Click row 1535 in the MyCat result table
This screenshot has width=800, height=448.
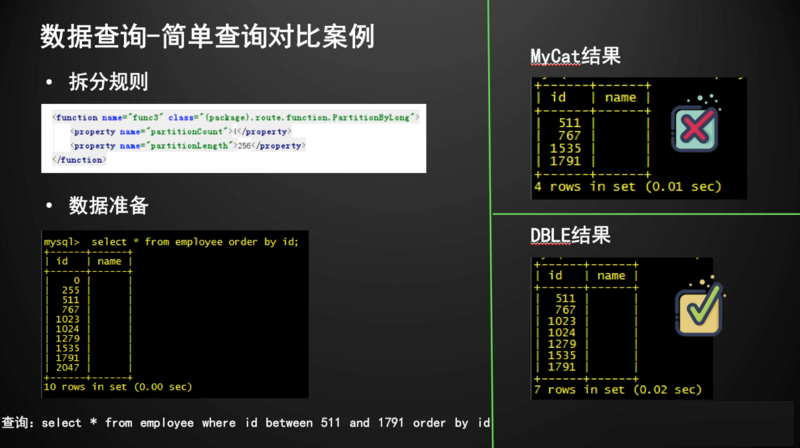click(593, 148)
